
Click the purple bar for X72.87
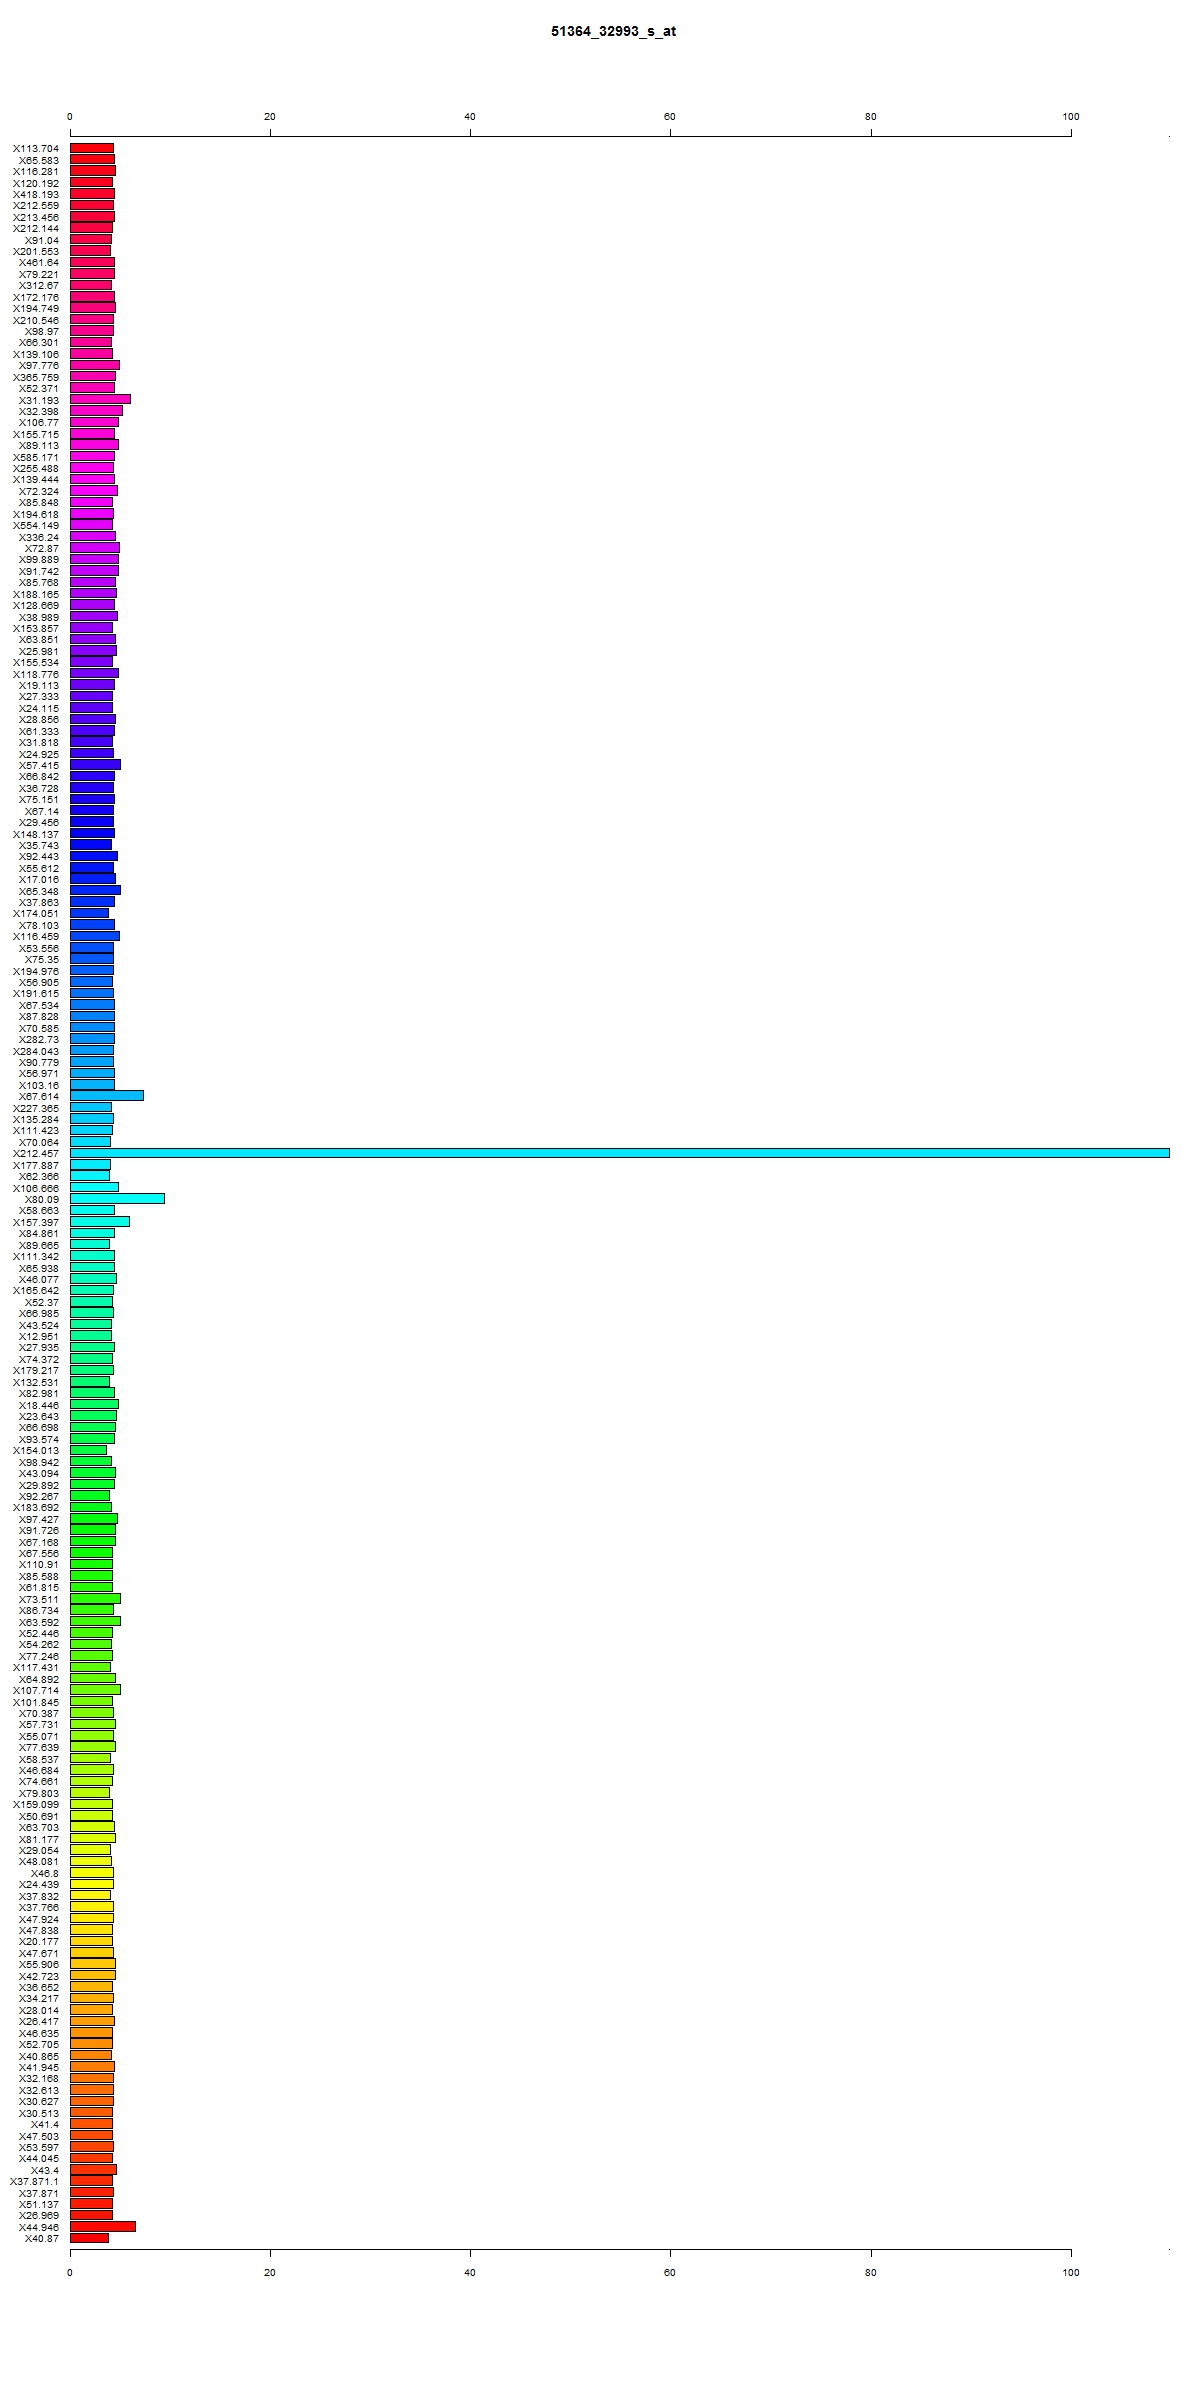point(95,547)
